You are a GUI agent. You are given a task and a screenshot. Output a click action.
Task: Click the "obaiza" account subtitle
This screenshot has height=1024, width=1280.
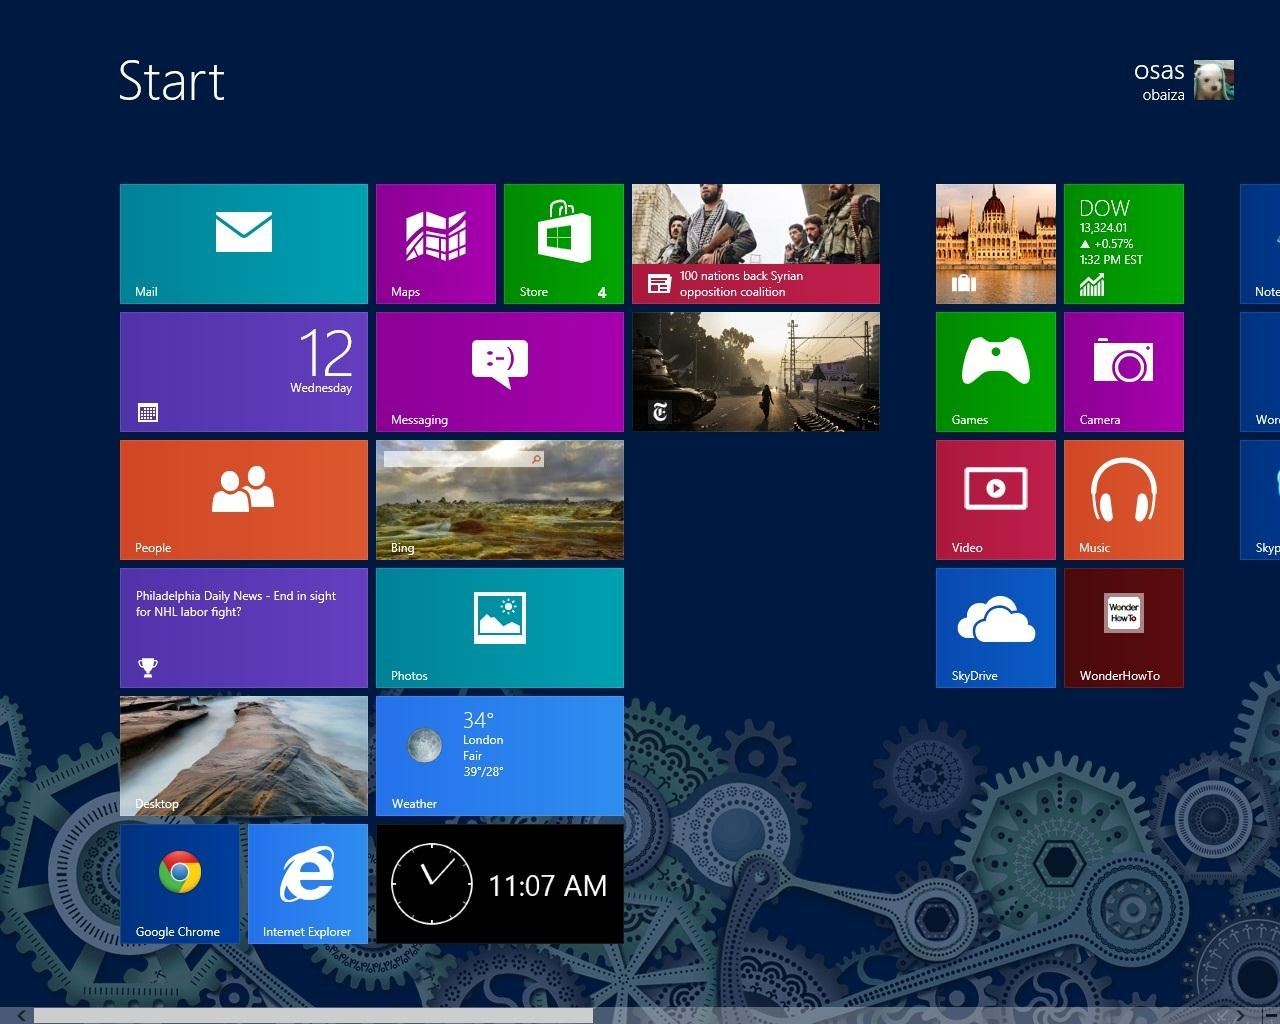[x=1163, y=95]
